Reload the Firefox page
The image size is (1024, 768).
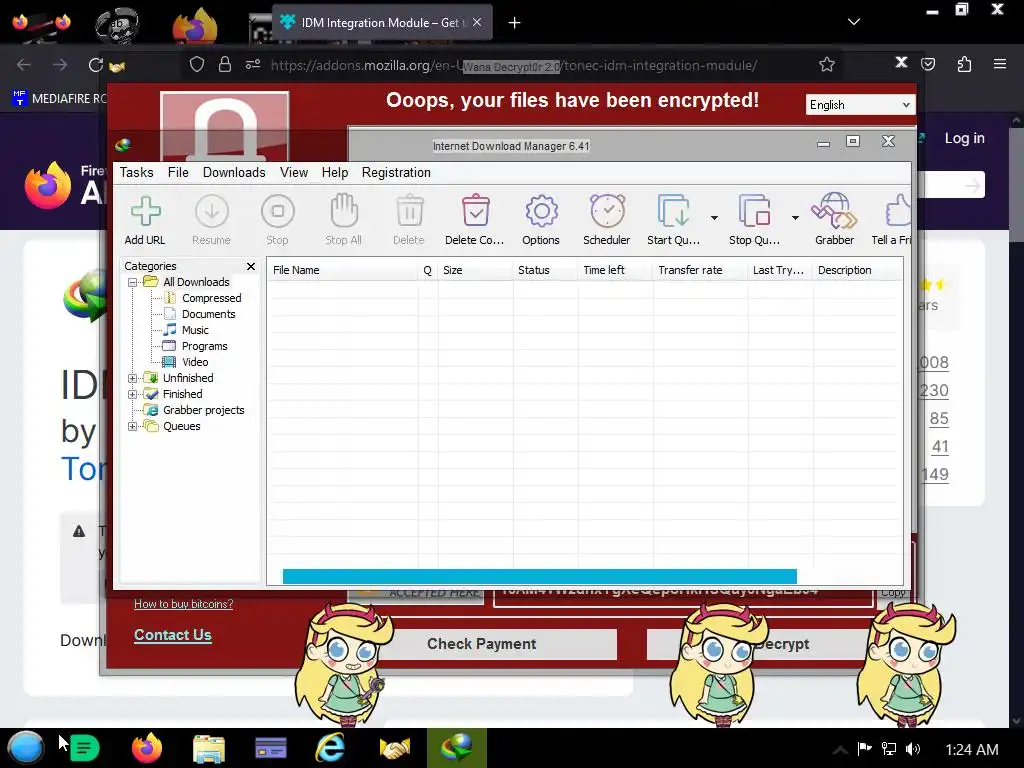click(x=96, y=65)
